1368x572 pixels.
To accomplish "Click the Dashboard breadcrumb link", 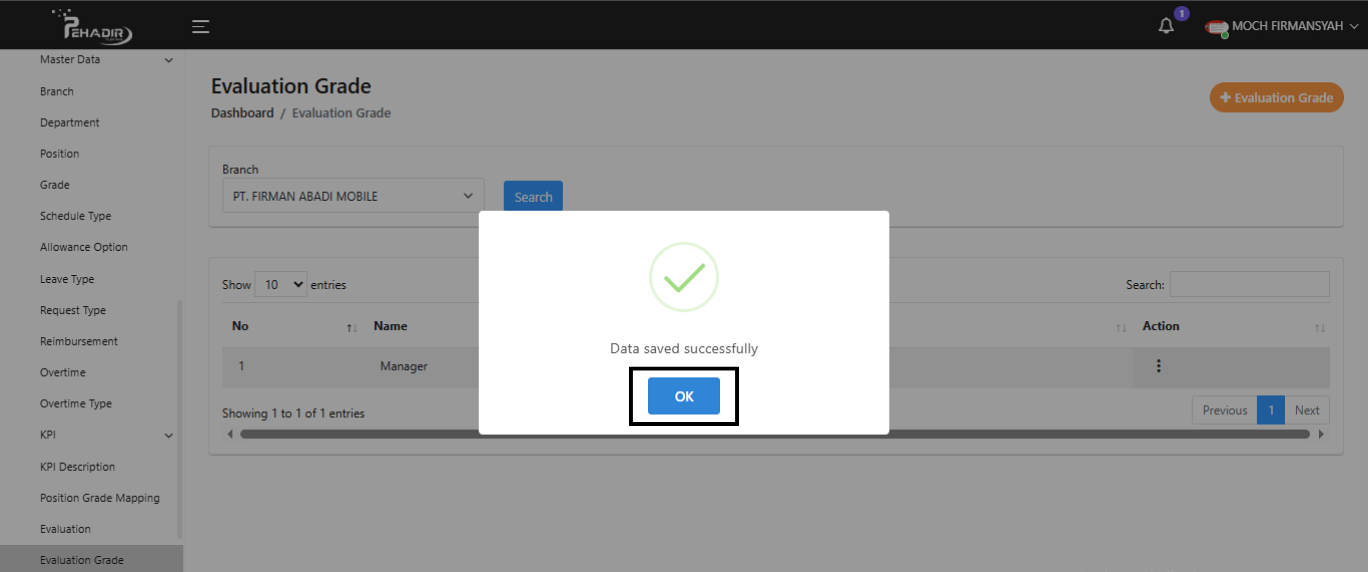I will click(x=242, y=113).
